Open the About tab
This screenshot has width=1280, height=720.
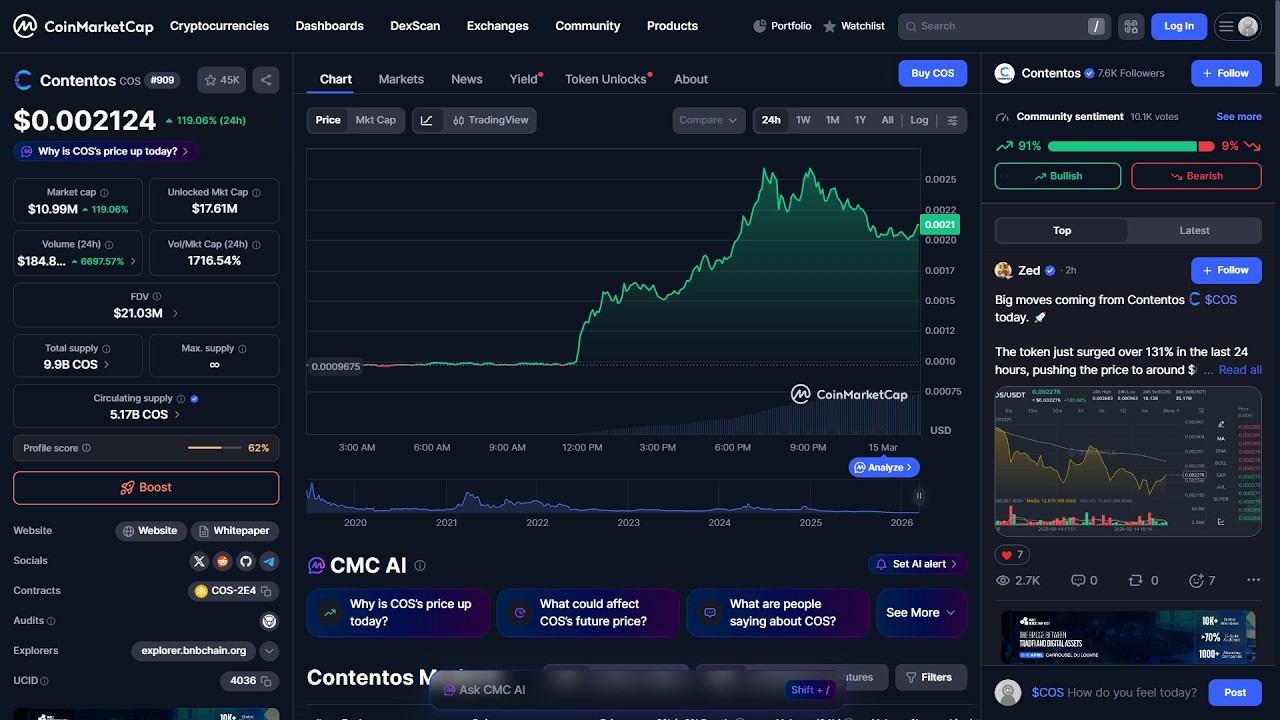[x=691, y=79]
